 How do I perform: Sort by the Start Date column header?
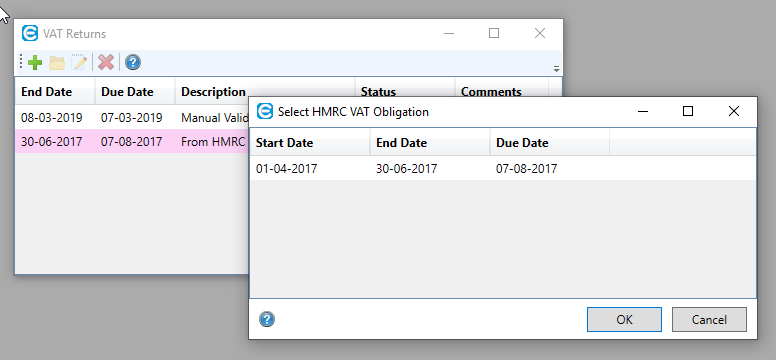coord(310,143)
